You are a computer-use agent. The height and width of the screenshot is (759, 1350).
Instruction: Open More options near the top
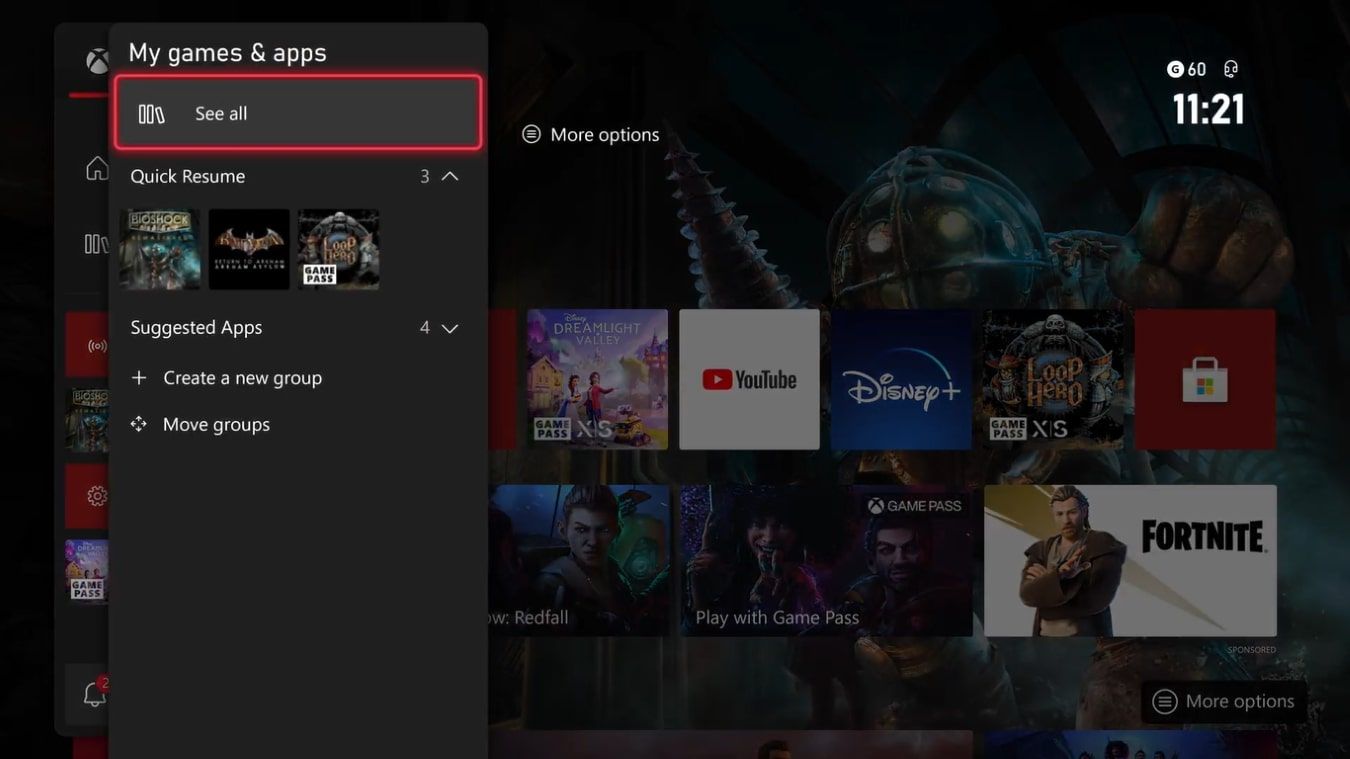(591, 135)
